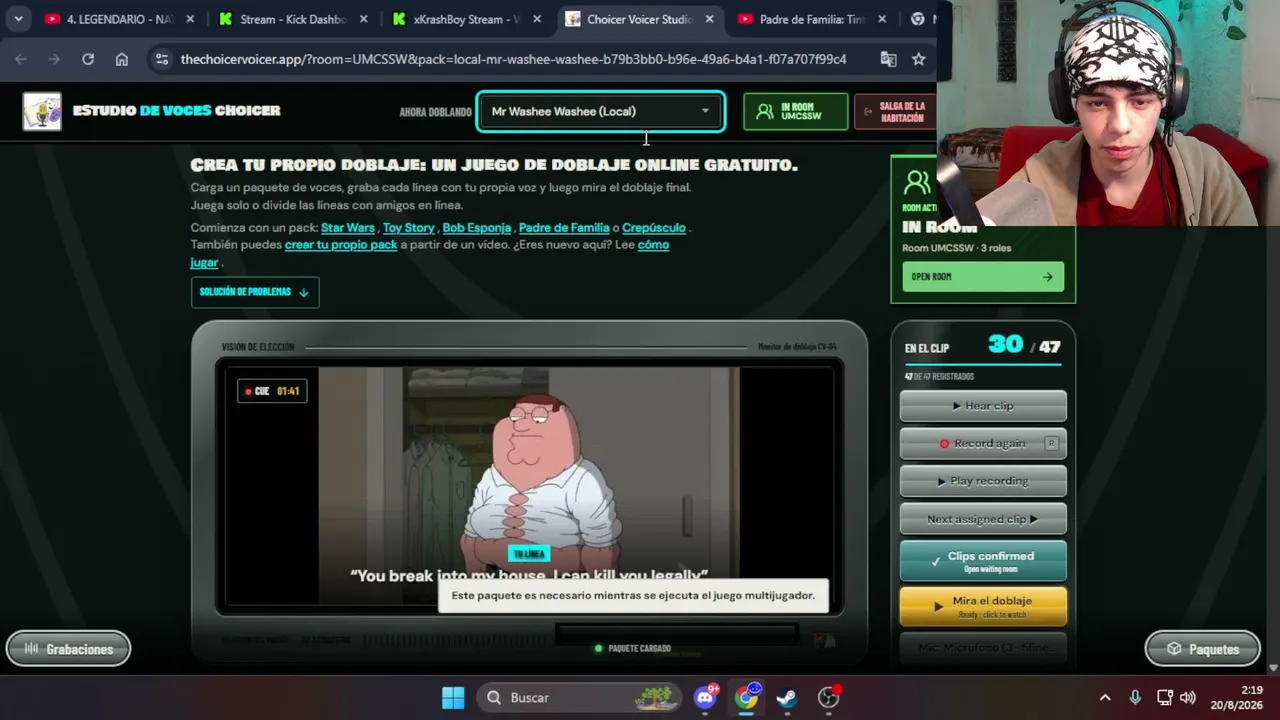
Task: Open the Crepúsculo pack link
Action: click(654, 227)
